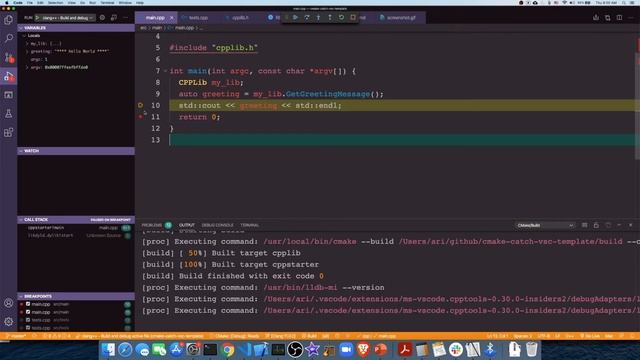Image resolution: width=640 pixels, height=360 pixels.
Task: Maximize the bottom panel
Action: 619,225
